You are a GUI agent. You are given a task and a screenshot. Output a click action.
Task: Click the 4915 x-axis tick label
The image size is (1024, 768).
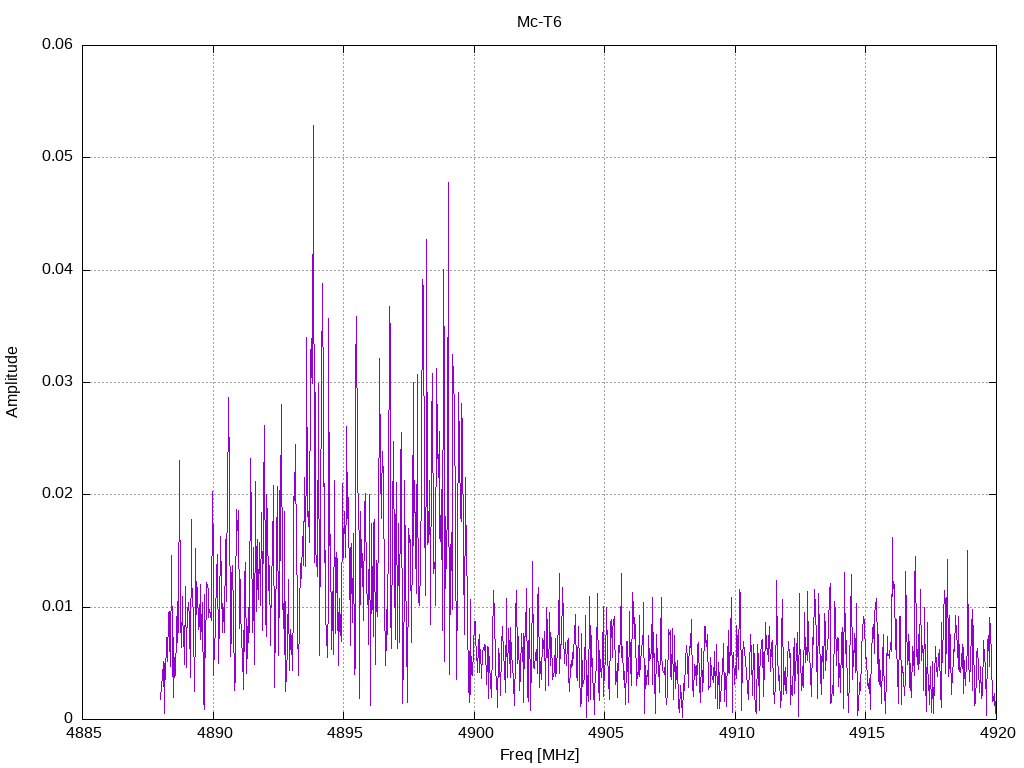[x=866, y=733]
